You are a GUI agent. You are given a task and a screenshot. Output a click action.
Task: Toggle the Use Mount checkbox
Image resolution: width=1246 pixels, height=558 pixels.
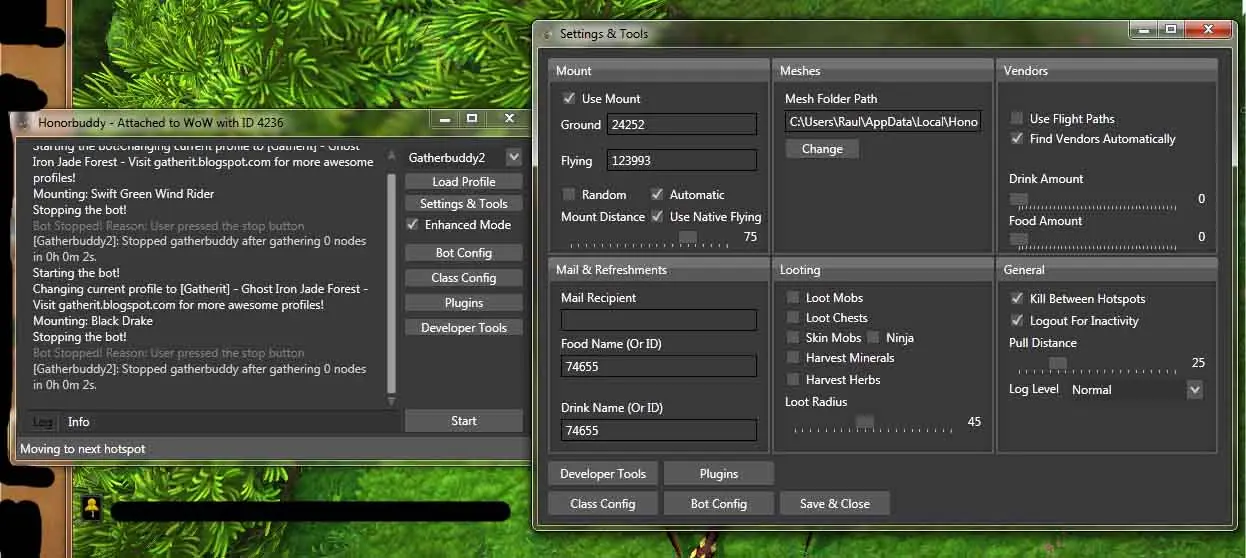569,98
